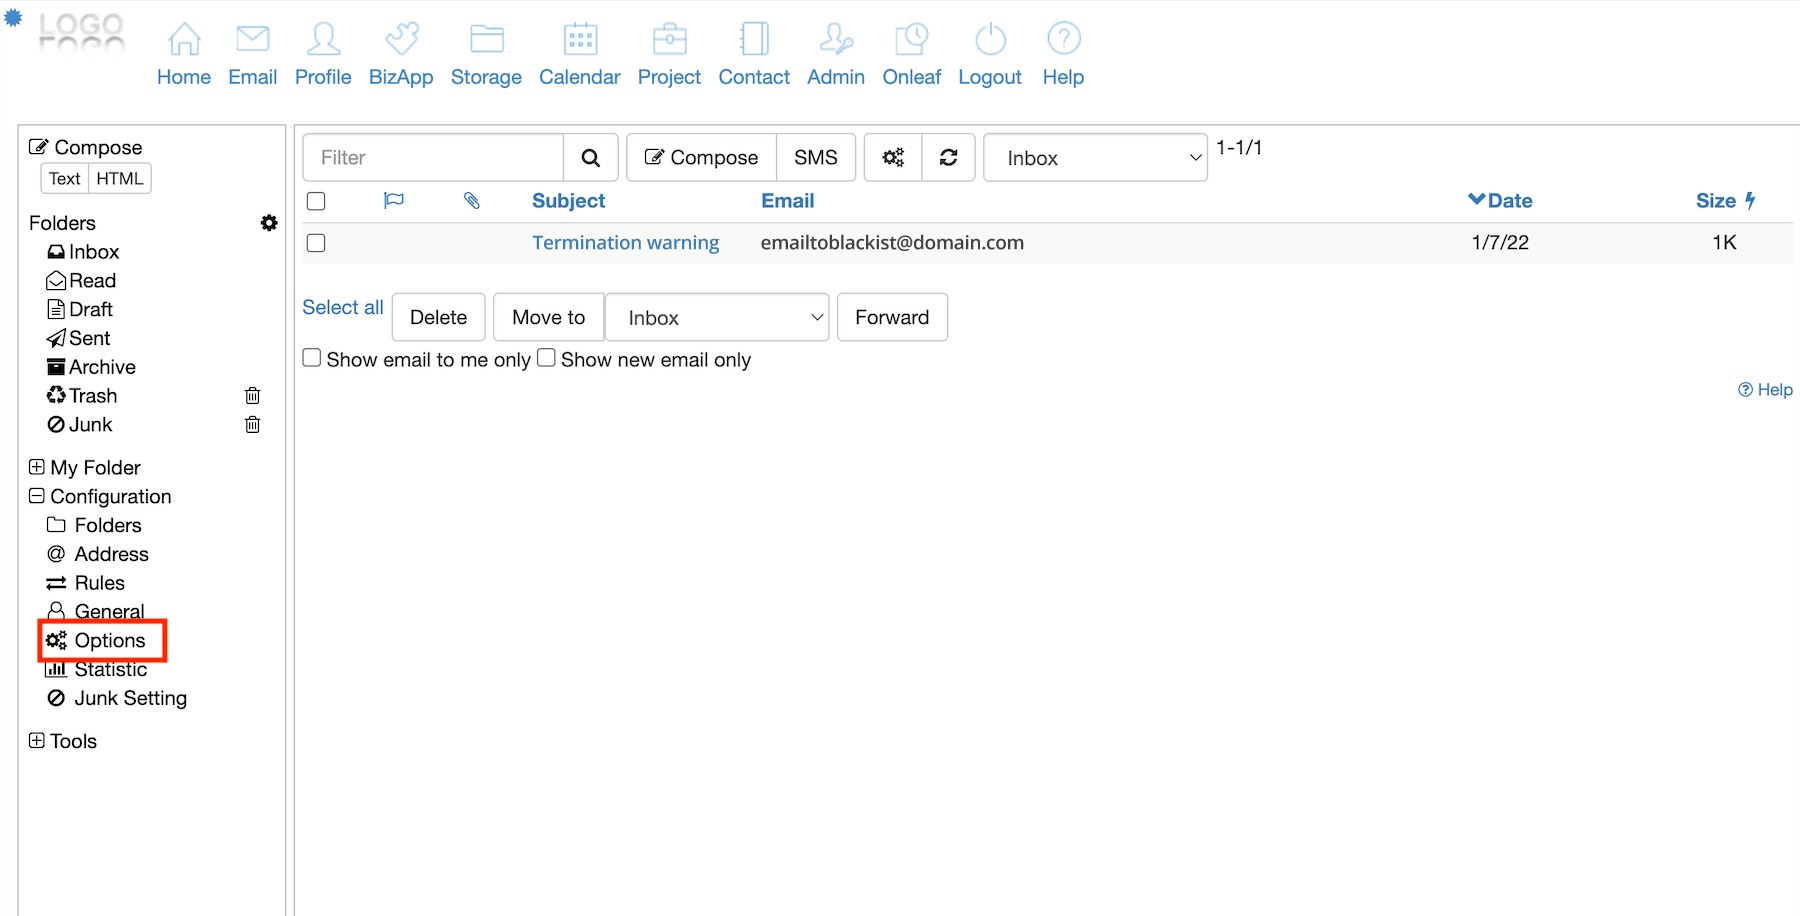
Task: Tick the checkbox for the Termination warning email
Action: click(x=316, y=243)
